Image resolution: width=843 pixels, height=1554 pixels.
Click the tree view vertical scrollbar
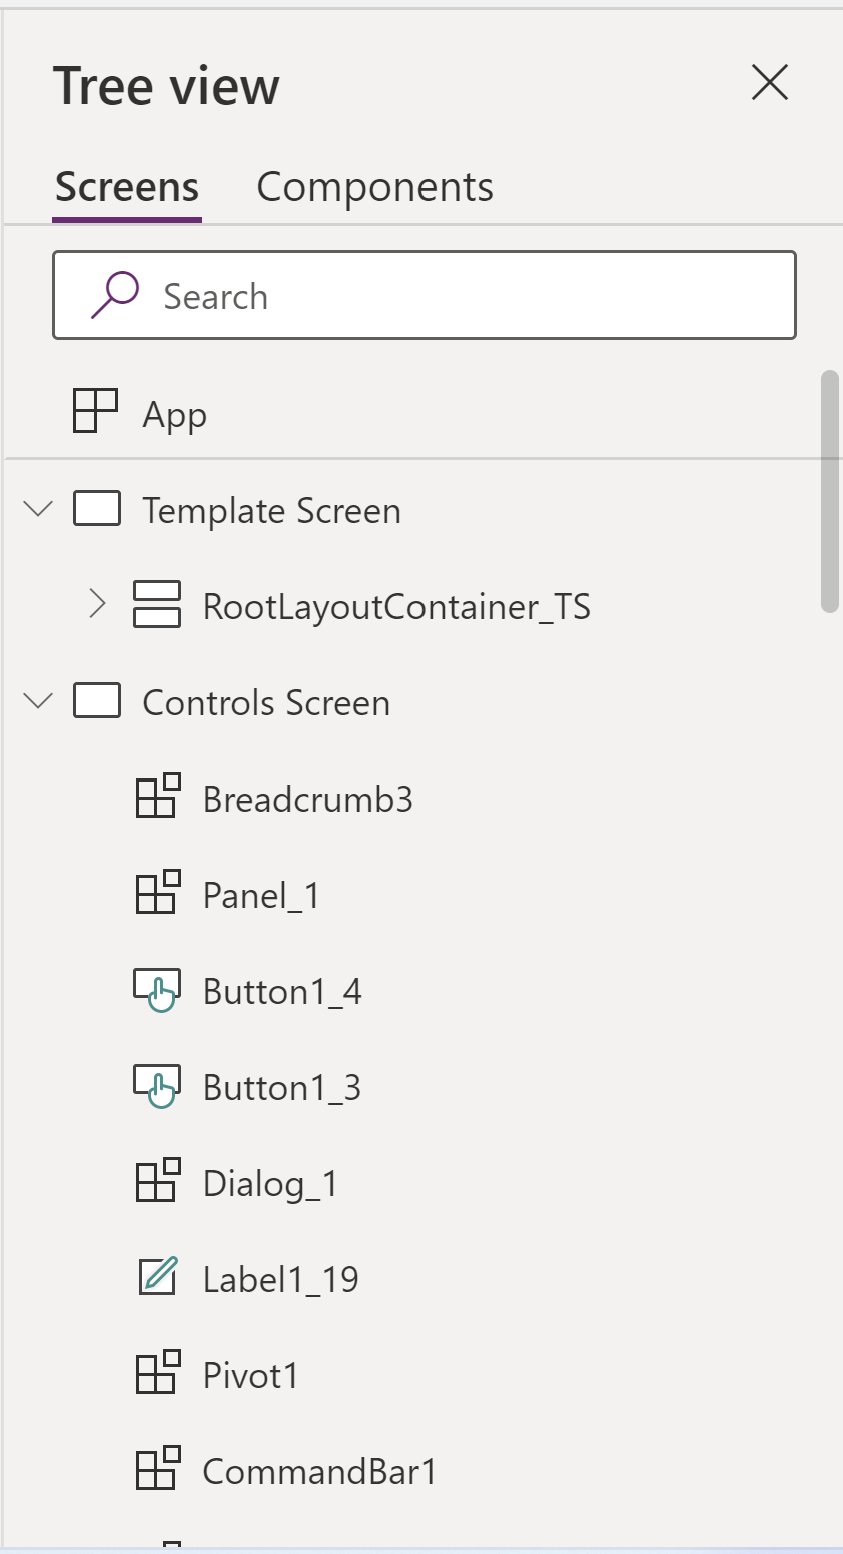coord(829,490)
